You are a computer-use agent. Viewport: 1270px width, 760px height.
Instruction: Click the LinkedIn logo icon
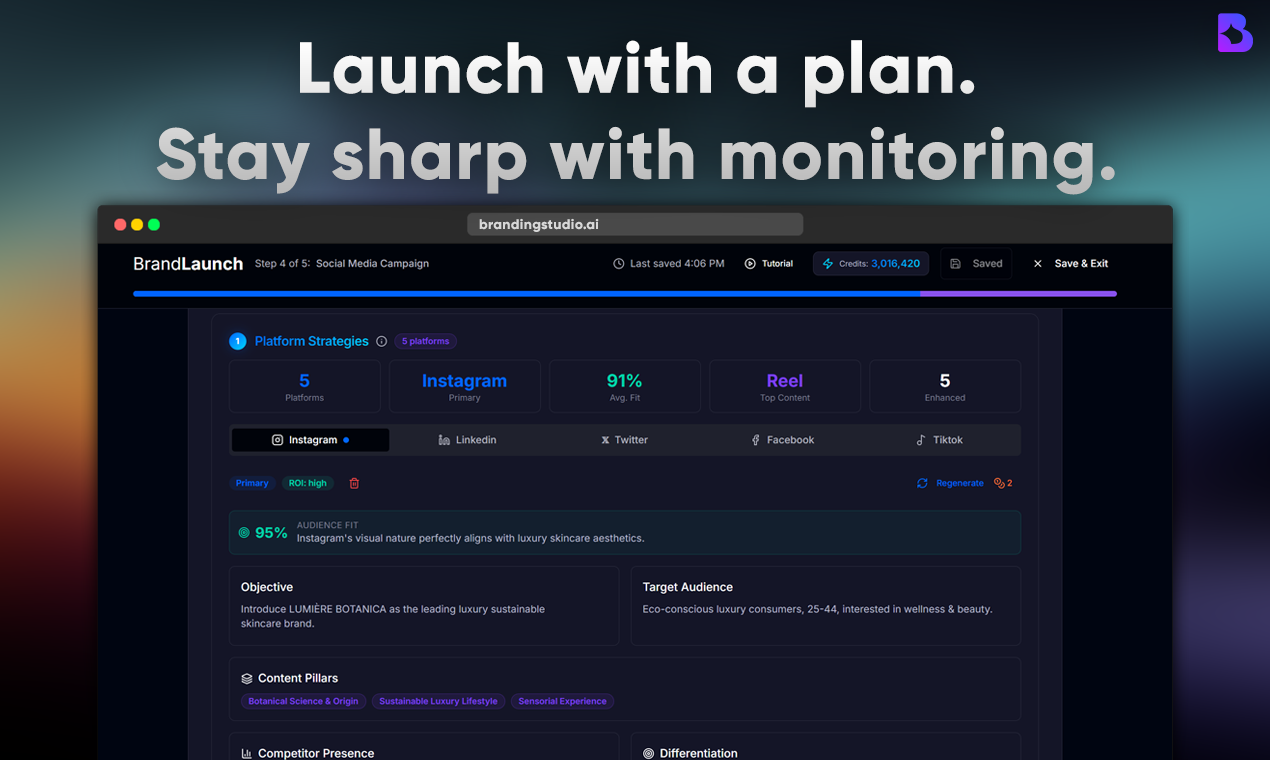tap(444, 440)
